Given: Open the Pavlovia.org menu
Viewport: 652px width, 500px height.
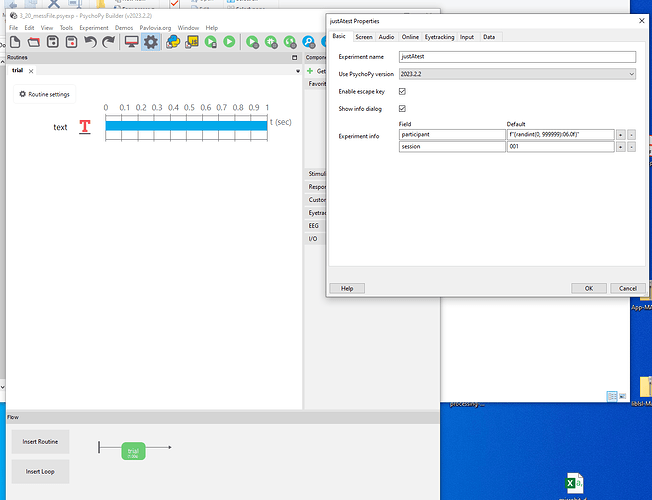Looking at the screenshot, I should [155, 28].
